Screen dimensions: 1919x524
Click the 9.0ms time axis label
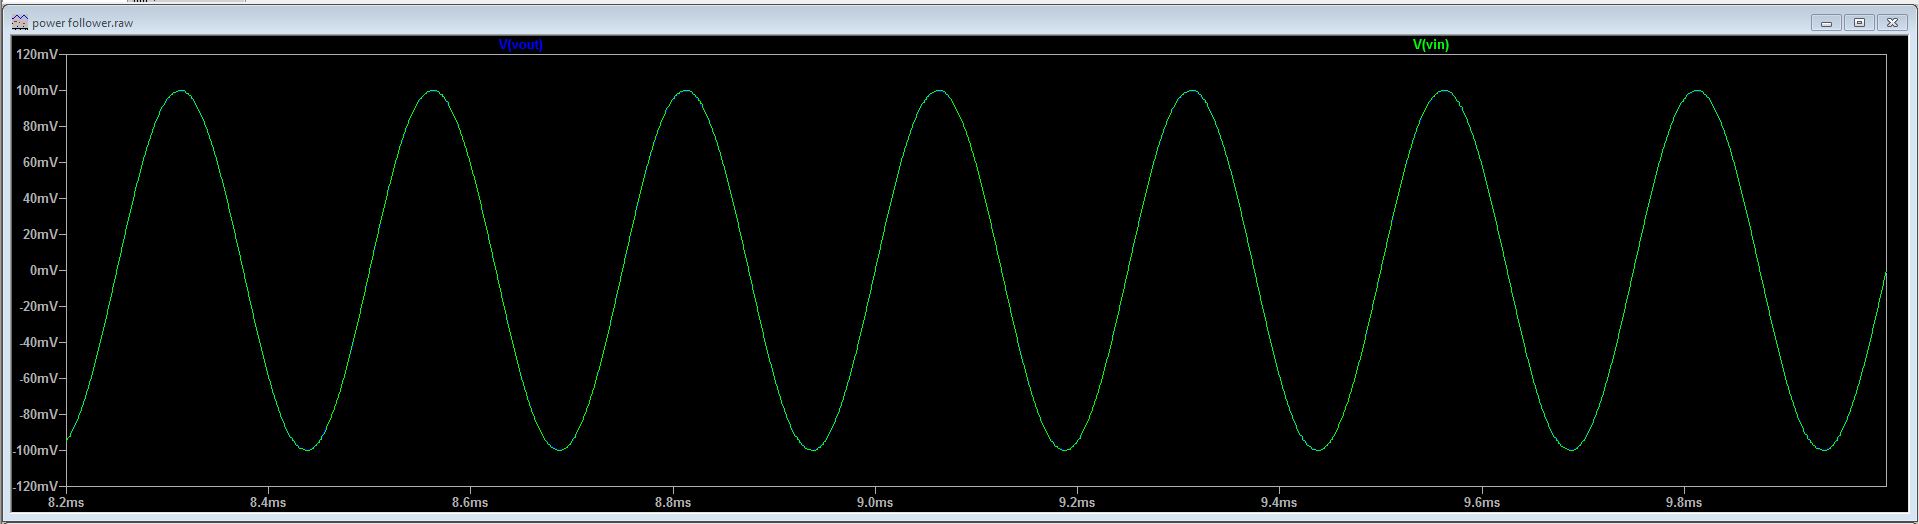click(875, 502)
